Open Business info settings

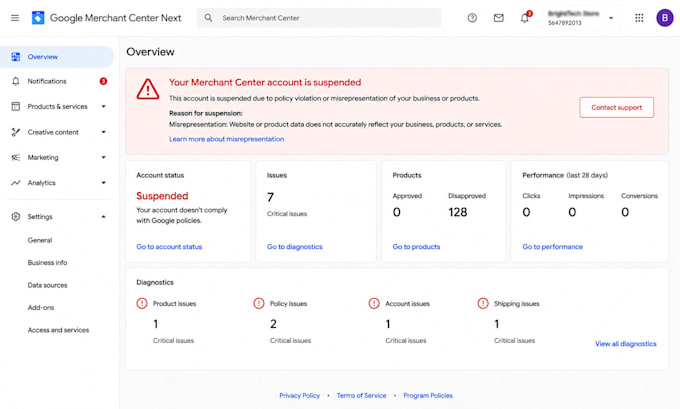[47, 262]
